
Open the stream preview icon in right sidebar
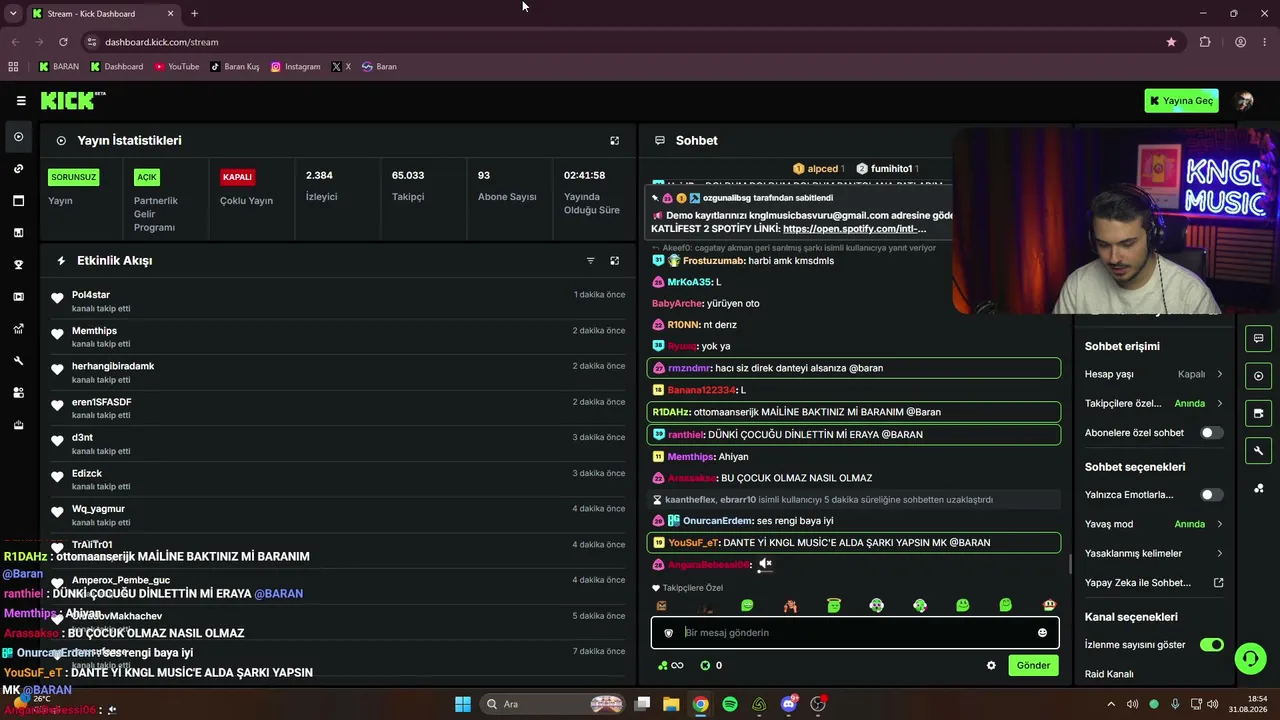tap(1258, 376)
